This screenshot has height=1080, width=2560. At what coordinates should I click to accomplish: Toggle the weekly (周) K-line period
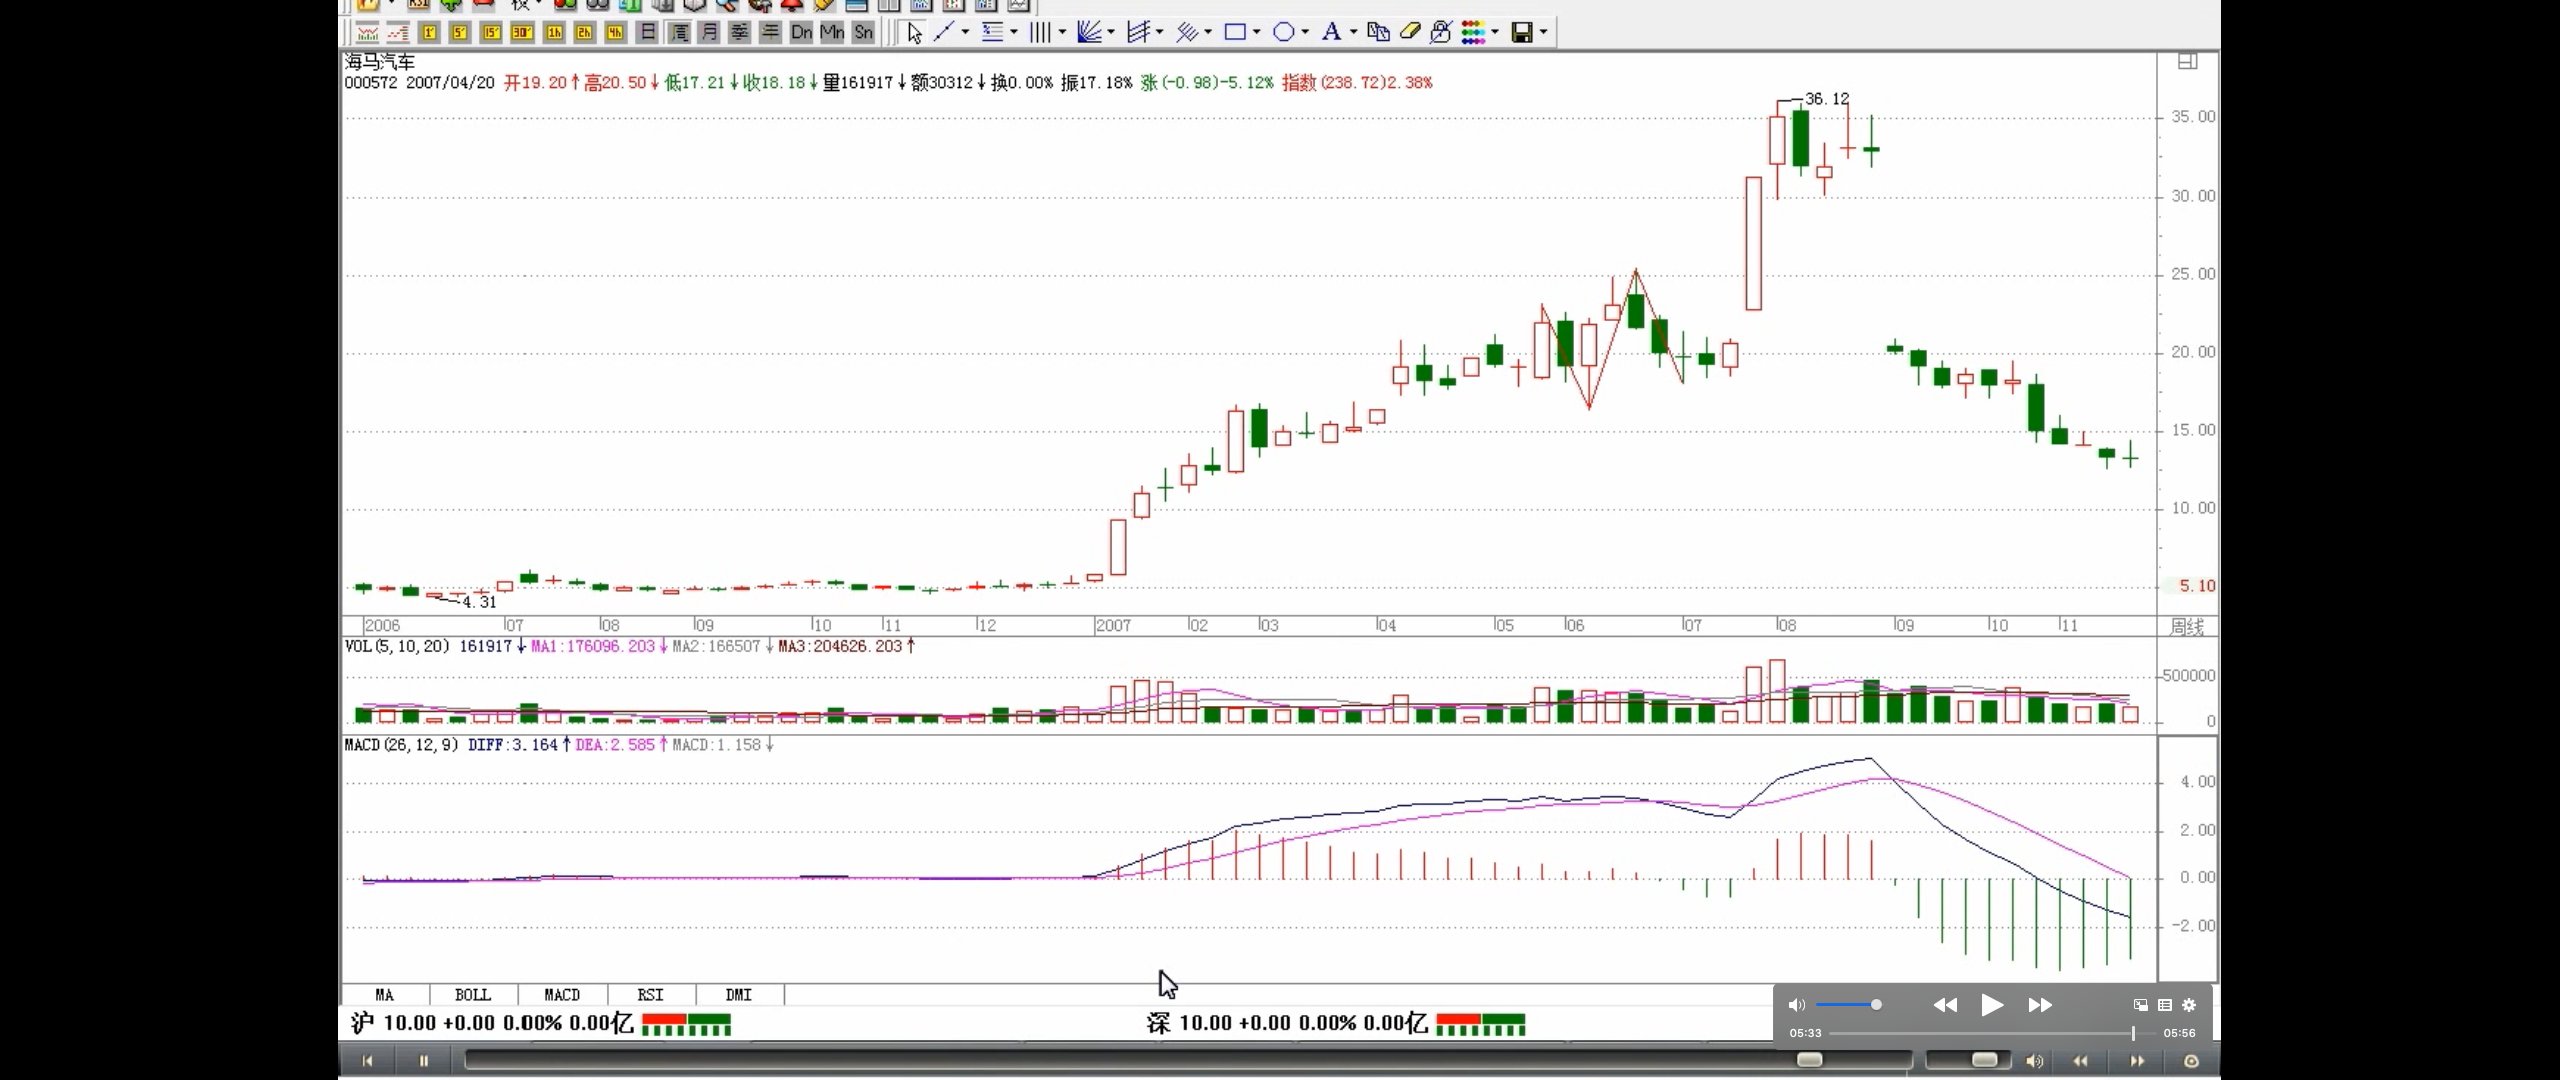(678, 33)
